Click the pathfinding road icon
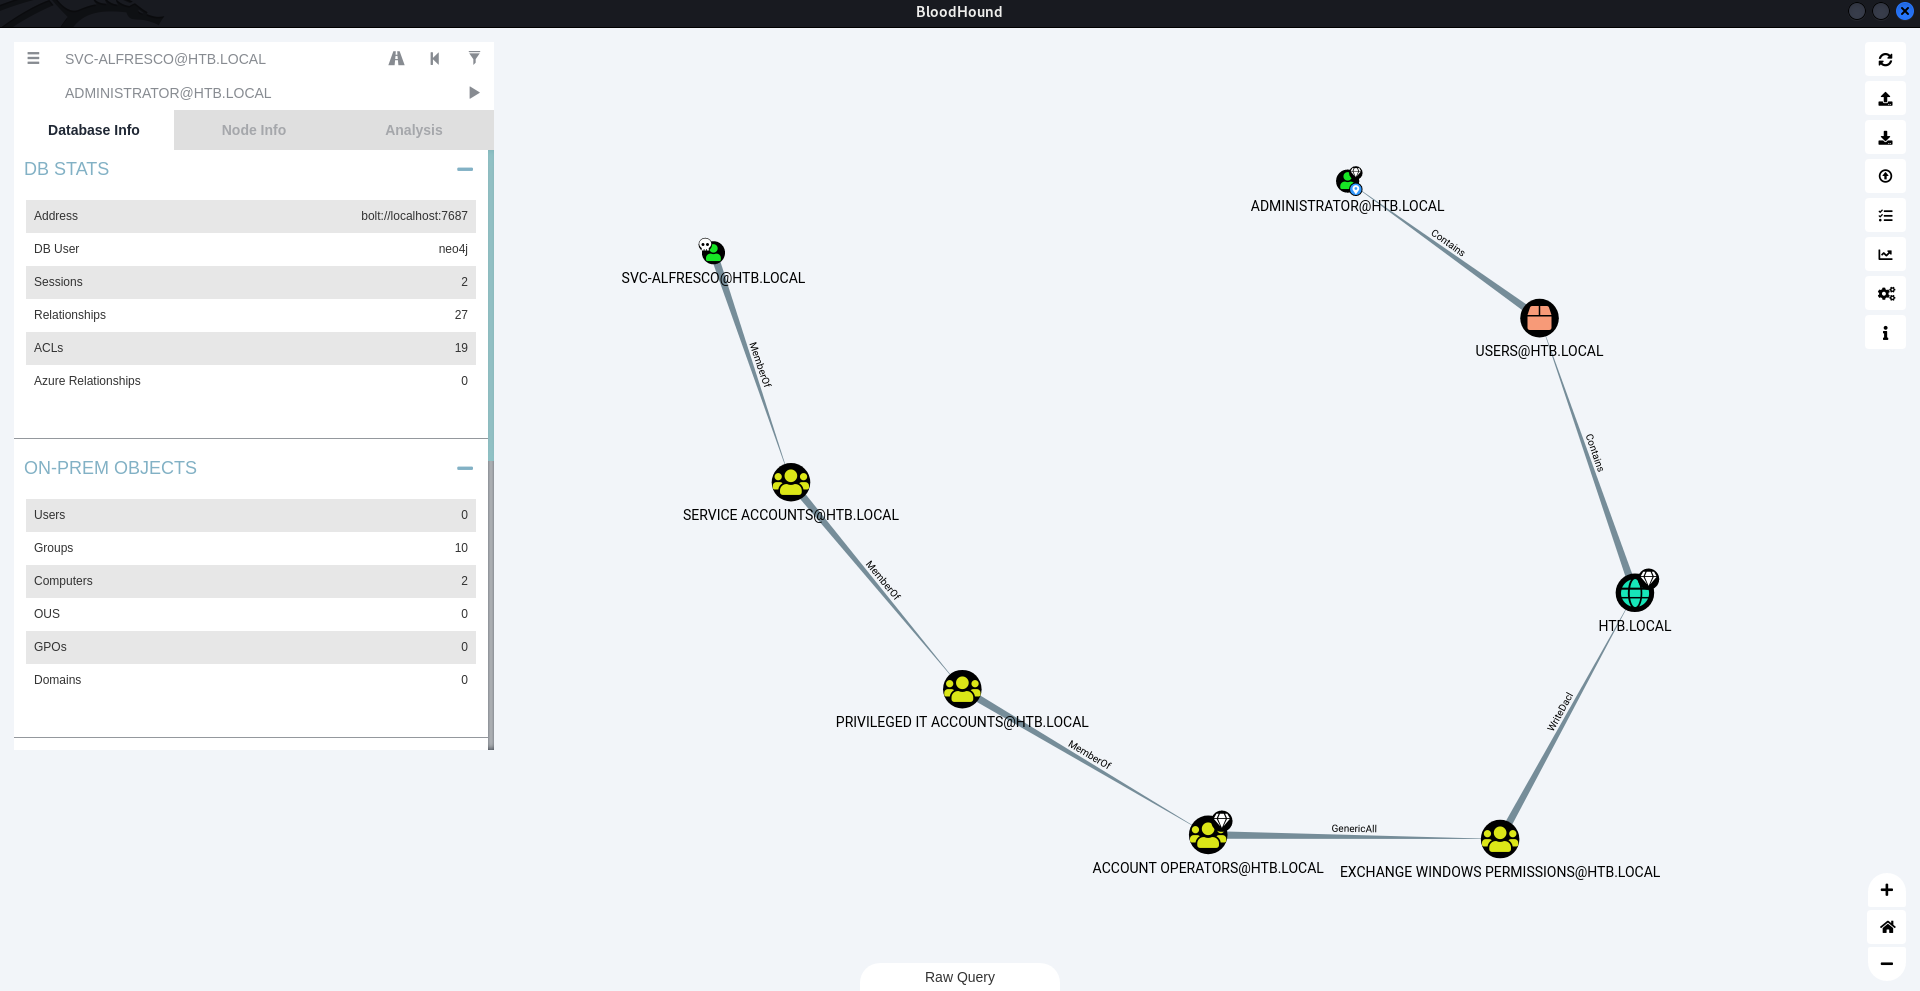 [x=396, y=59]
